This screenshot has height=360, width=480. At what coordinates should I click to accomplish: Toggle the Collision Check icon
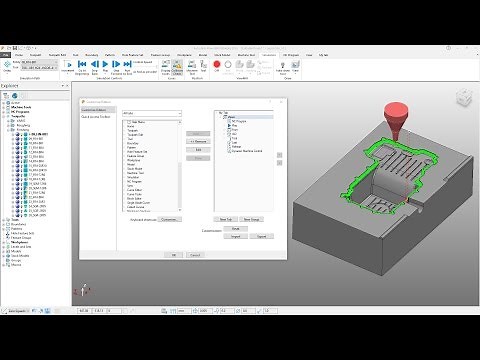click(177, 67)
